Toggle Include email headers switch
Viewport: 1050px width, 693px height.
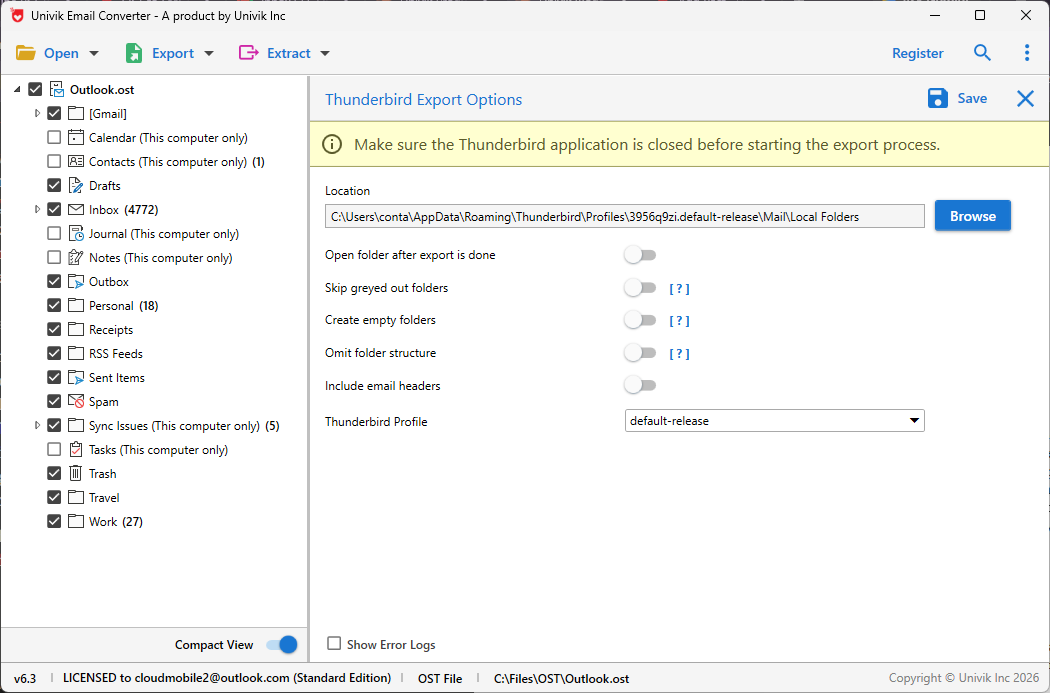point(640,385)
